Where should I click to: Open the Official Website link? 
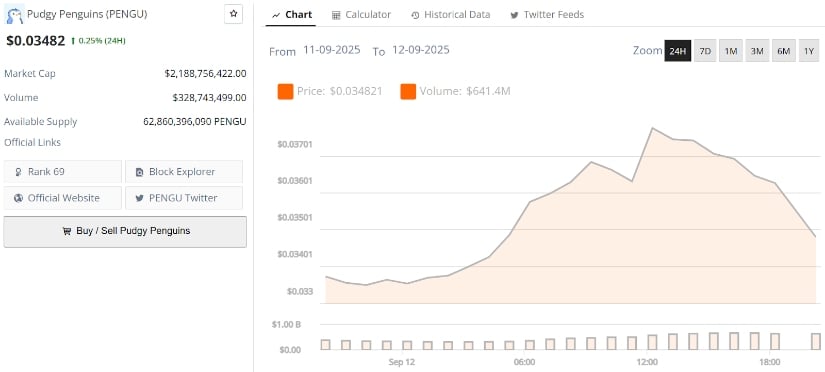pos(63,198)
